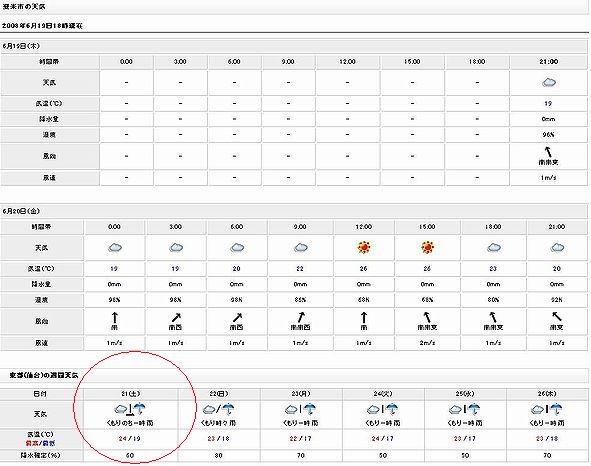Click the sun icon at 15:00 on June 20

(x=427, y=247)
